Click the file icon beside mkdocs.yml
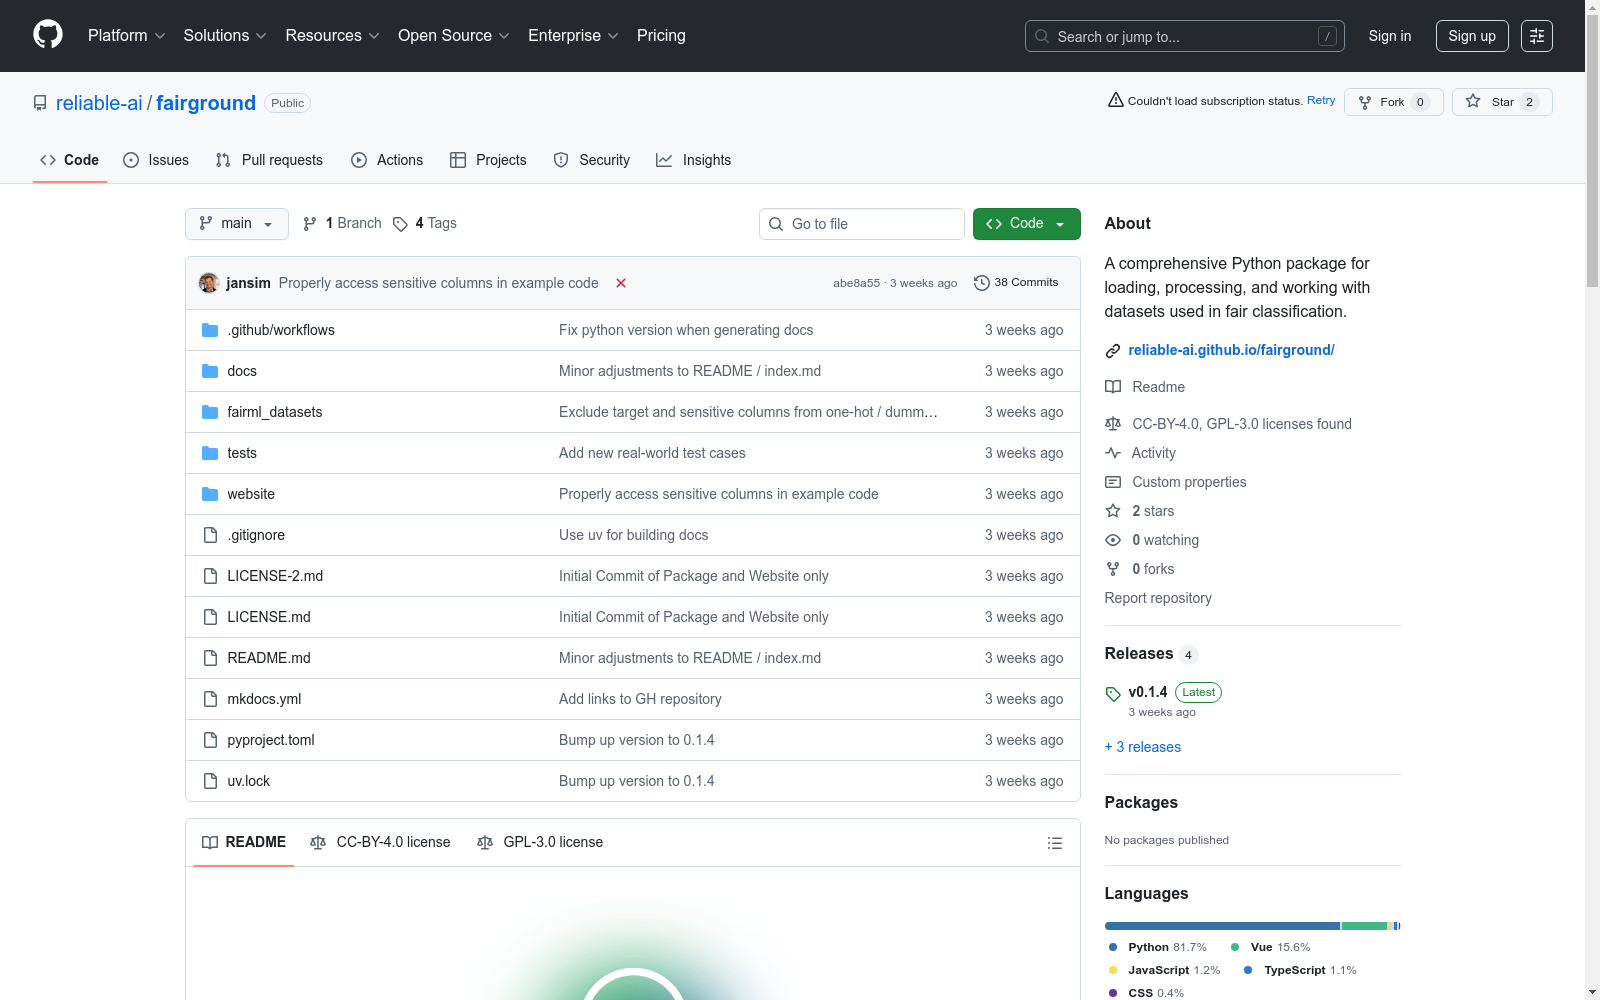Screen dimensions: 1600x1000 pyautogui.click(x=210, y=699)
